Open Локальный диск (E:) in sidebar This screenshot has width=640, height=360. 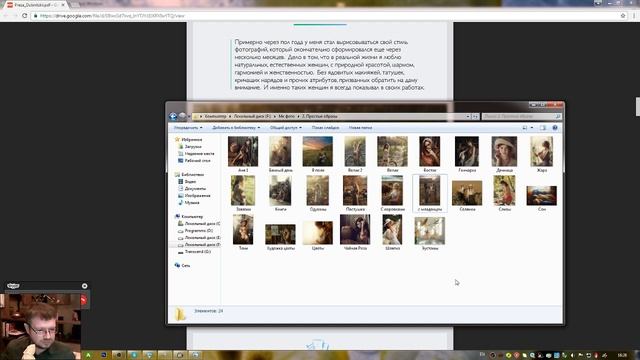[202, 238]
